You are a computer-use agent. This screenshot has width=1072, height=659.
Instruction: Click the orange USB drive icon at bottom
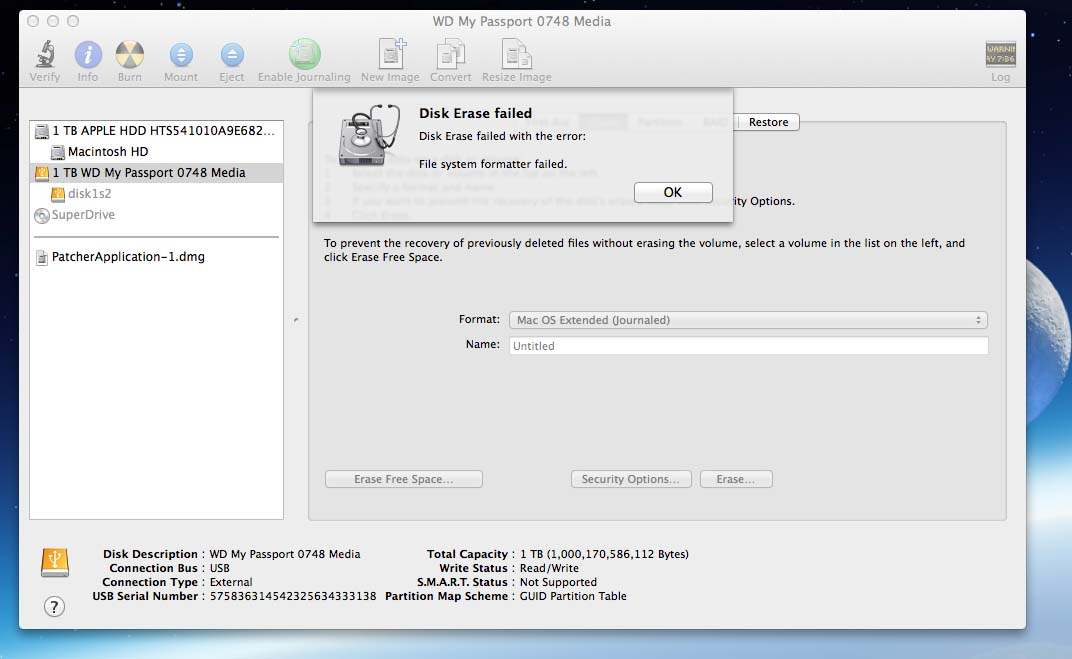[x=55, y=562]
